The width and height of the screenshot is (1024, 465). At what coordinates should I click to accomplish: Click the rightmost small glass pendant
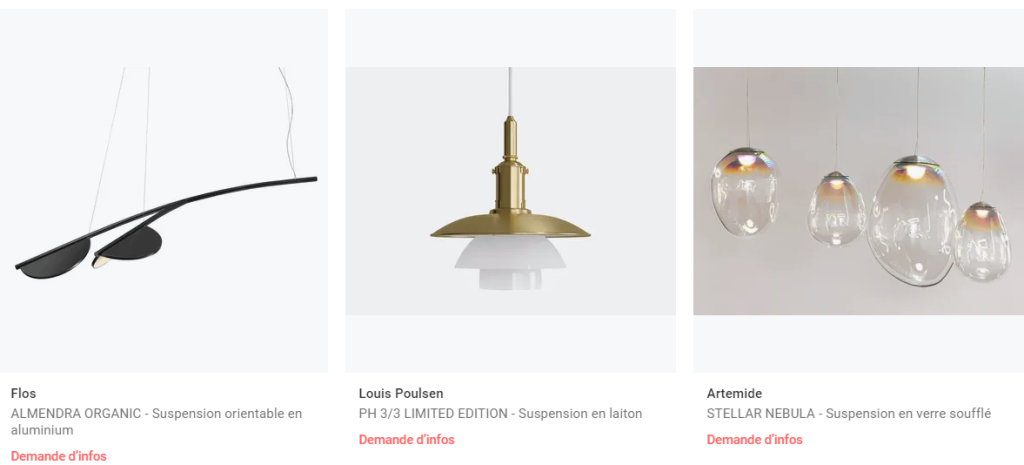tap(982, 242)
